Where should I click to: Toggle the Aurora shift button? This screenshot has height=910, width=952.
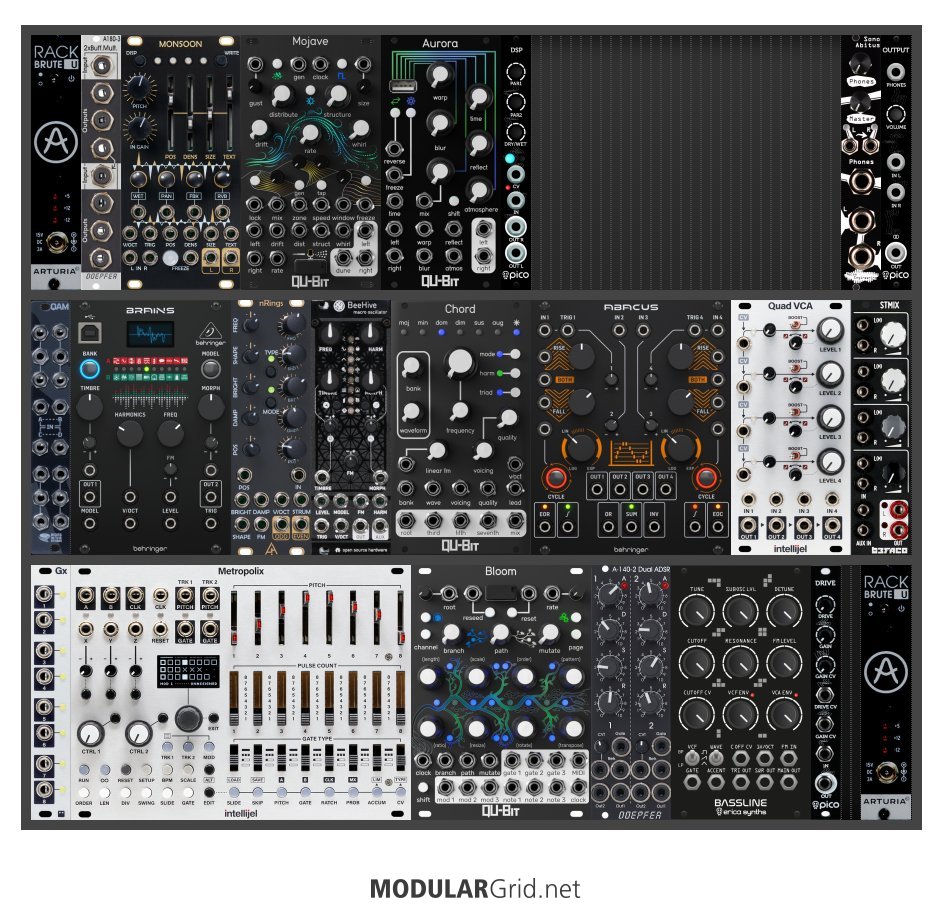pyautogui.click(x=454, y=201)
